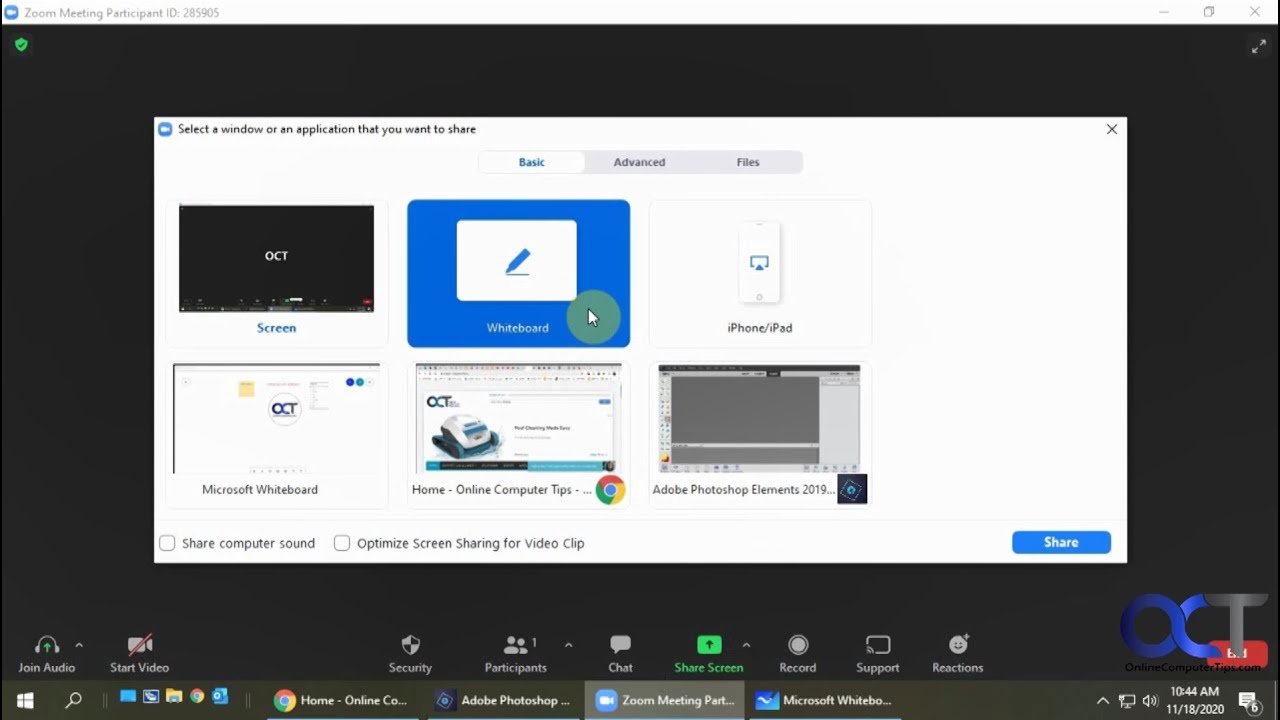Click the Record icon
This screenshot has width=1280, height=720.
[798, 645]
